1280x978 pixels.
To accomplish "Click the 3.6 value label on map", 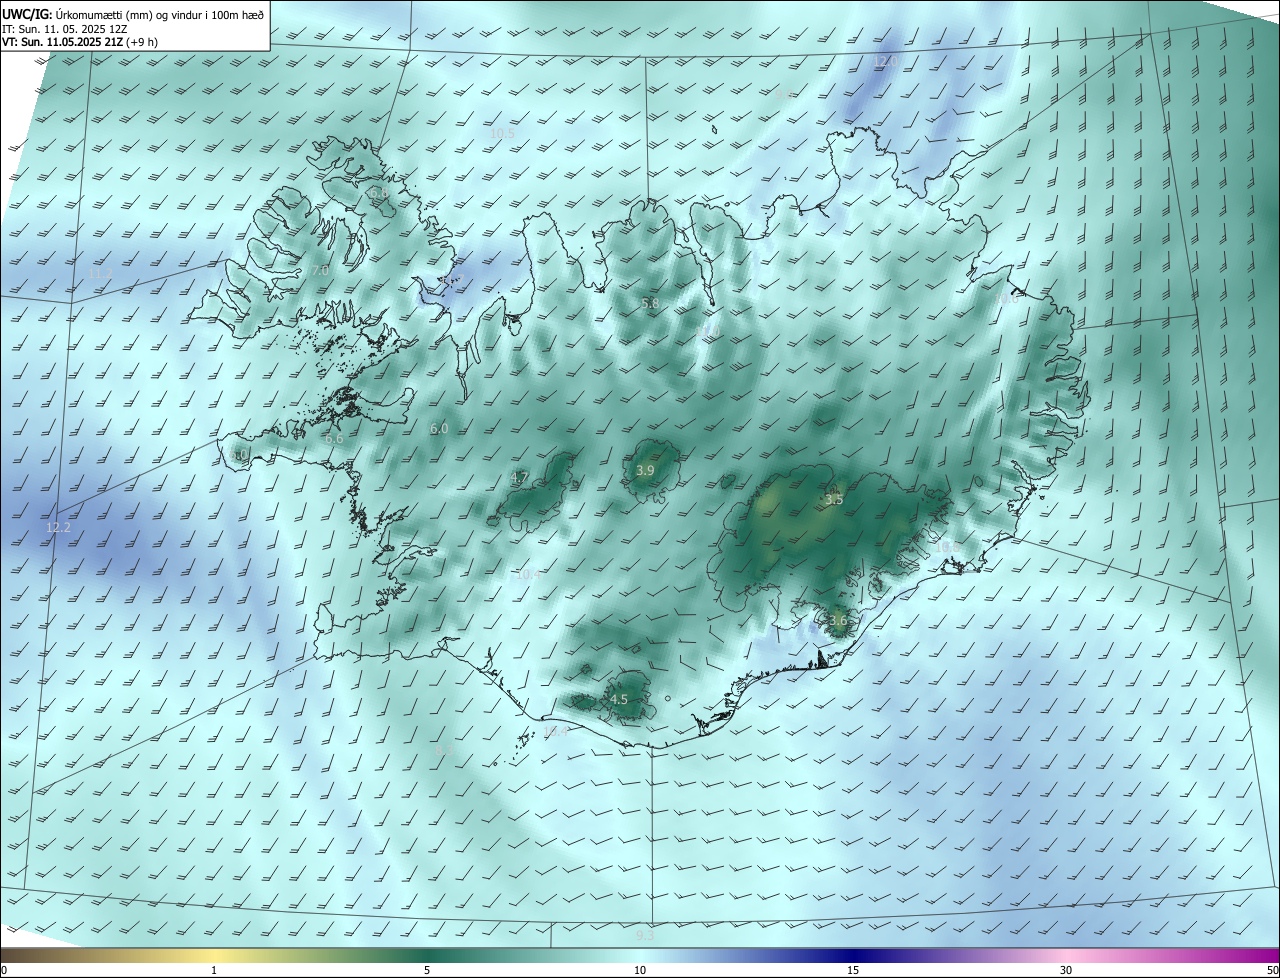I will click(838, 620).
